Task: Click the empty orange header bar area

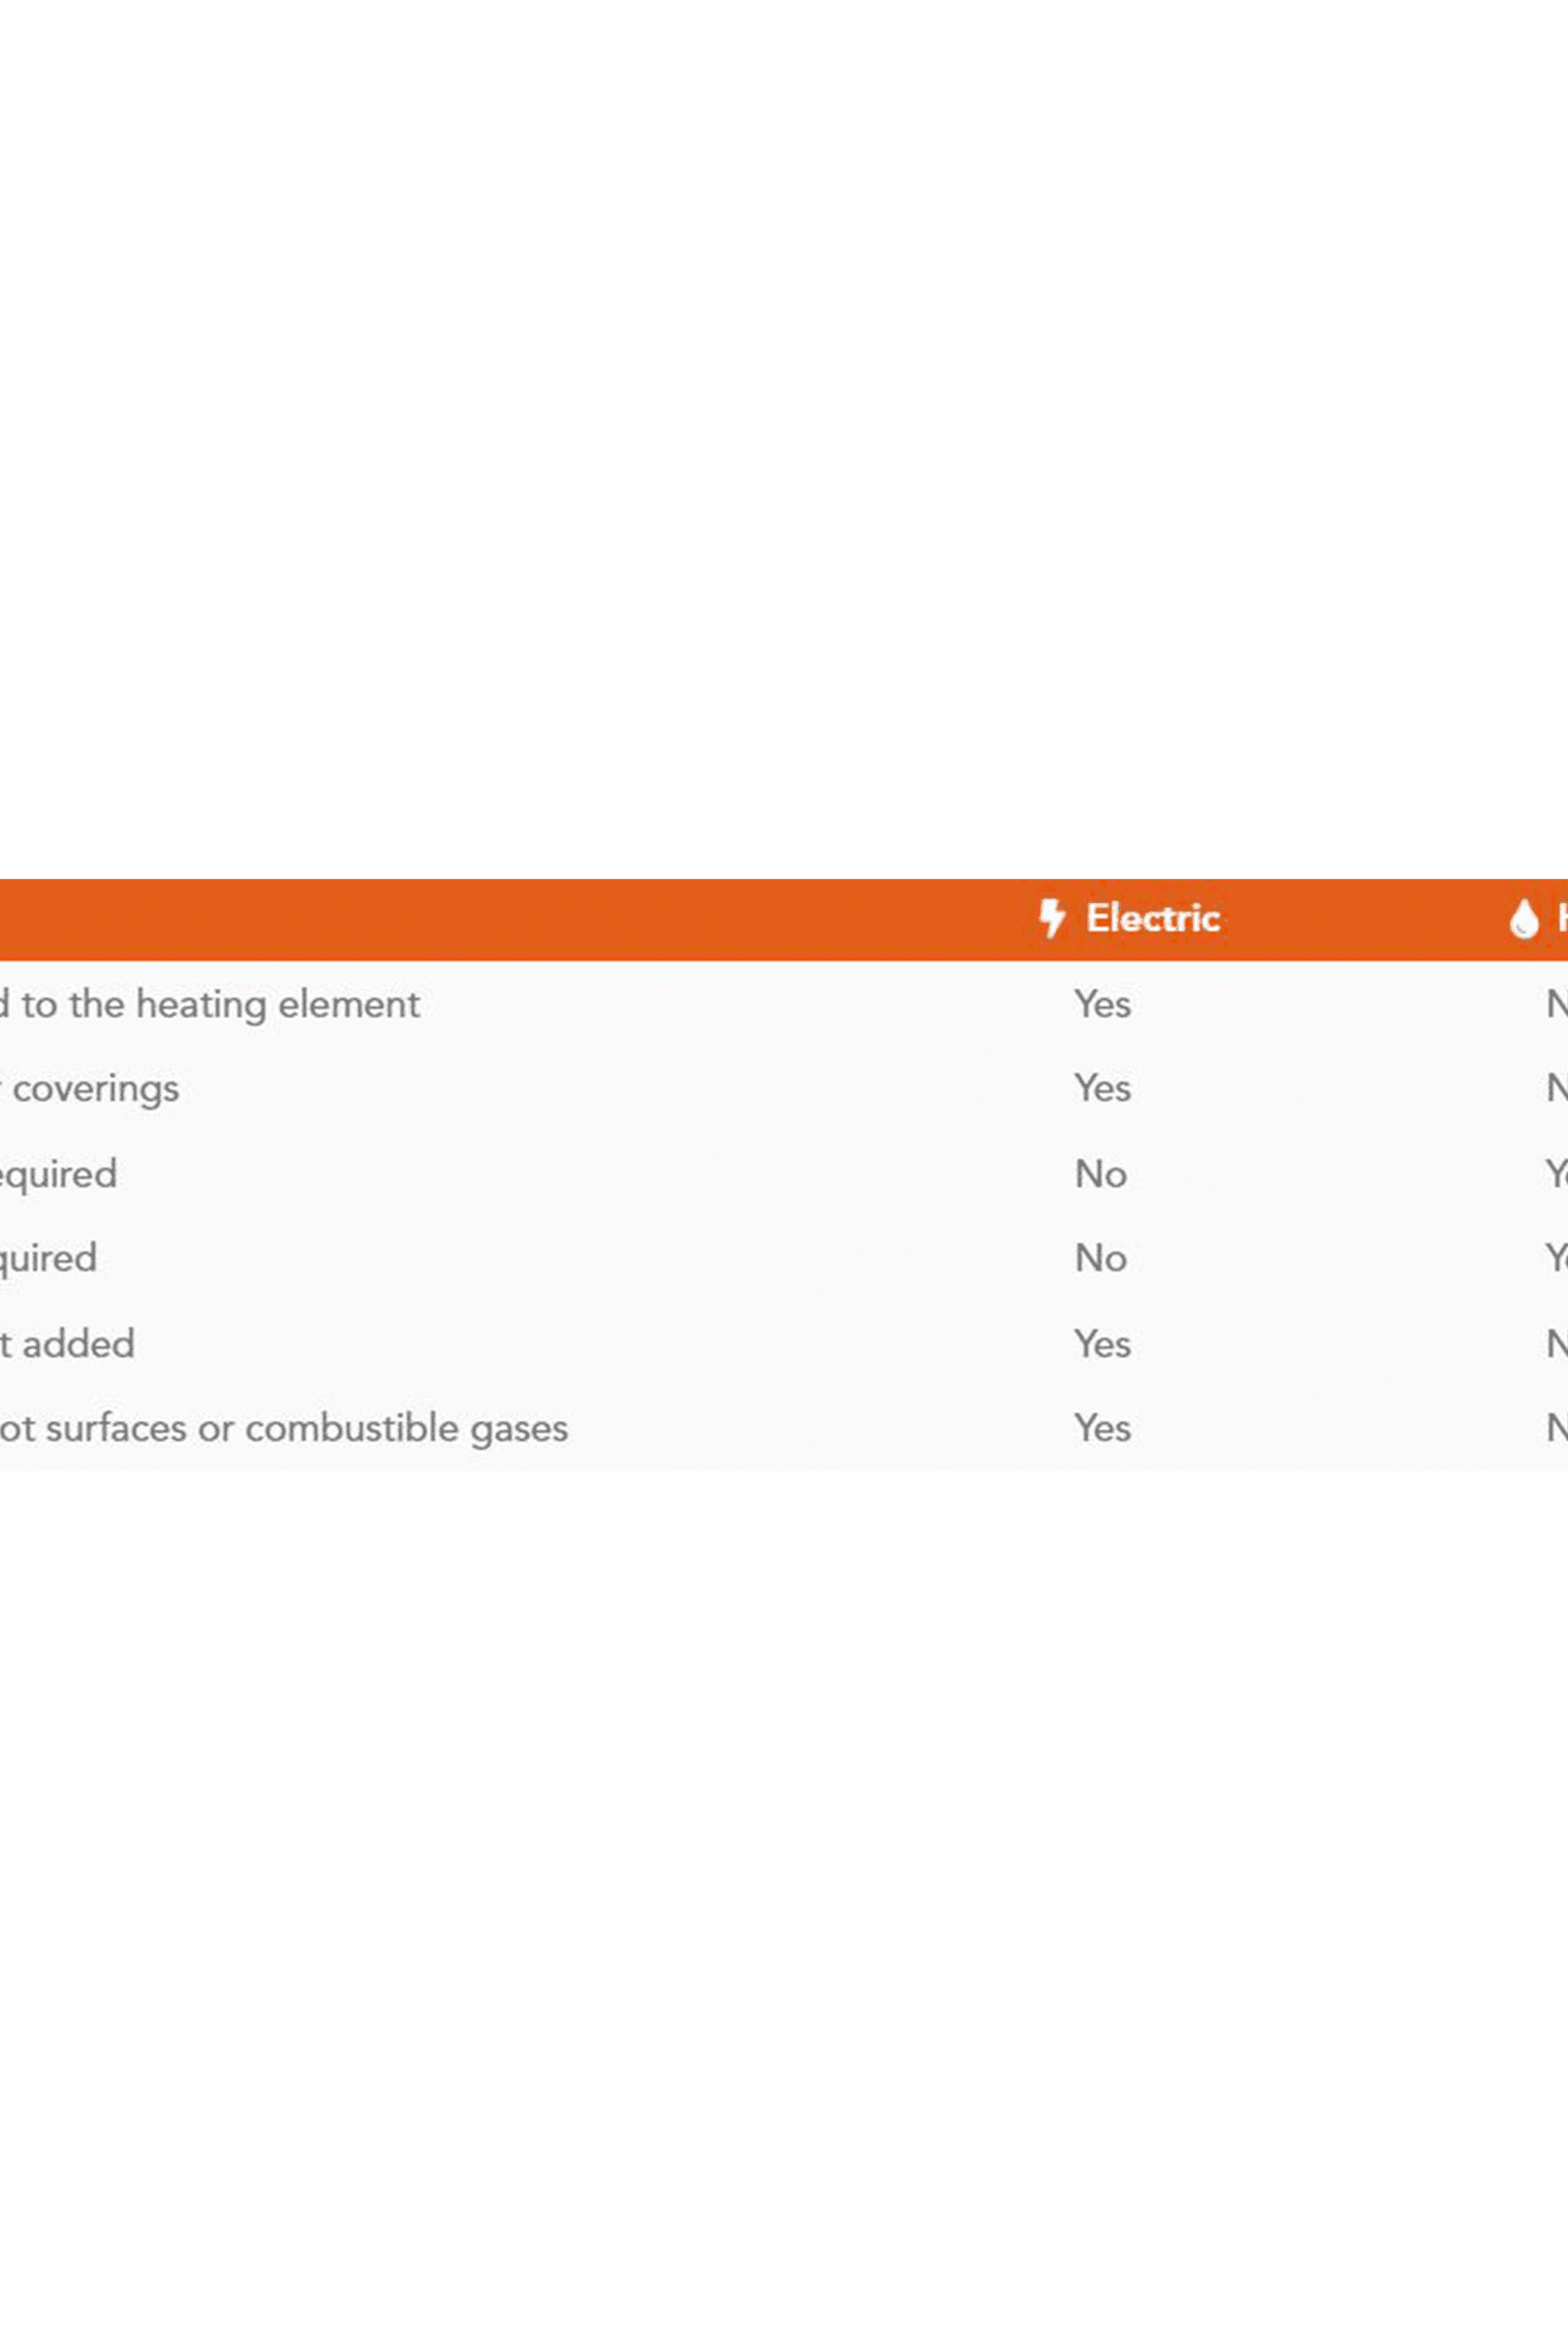Action: click(x=500, y=919)
